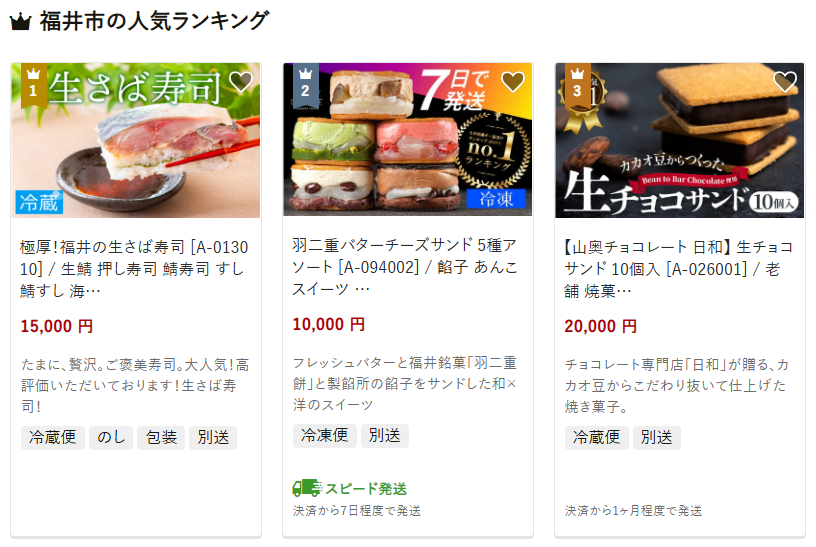
Task: Click the rank 3 crown badge
Action: pyautogui.click(x=578, y=85)
